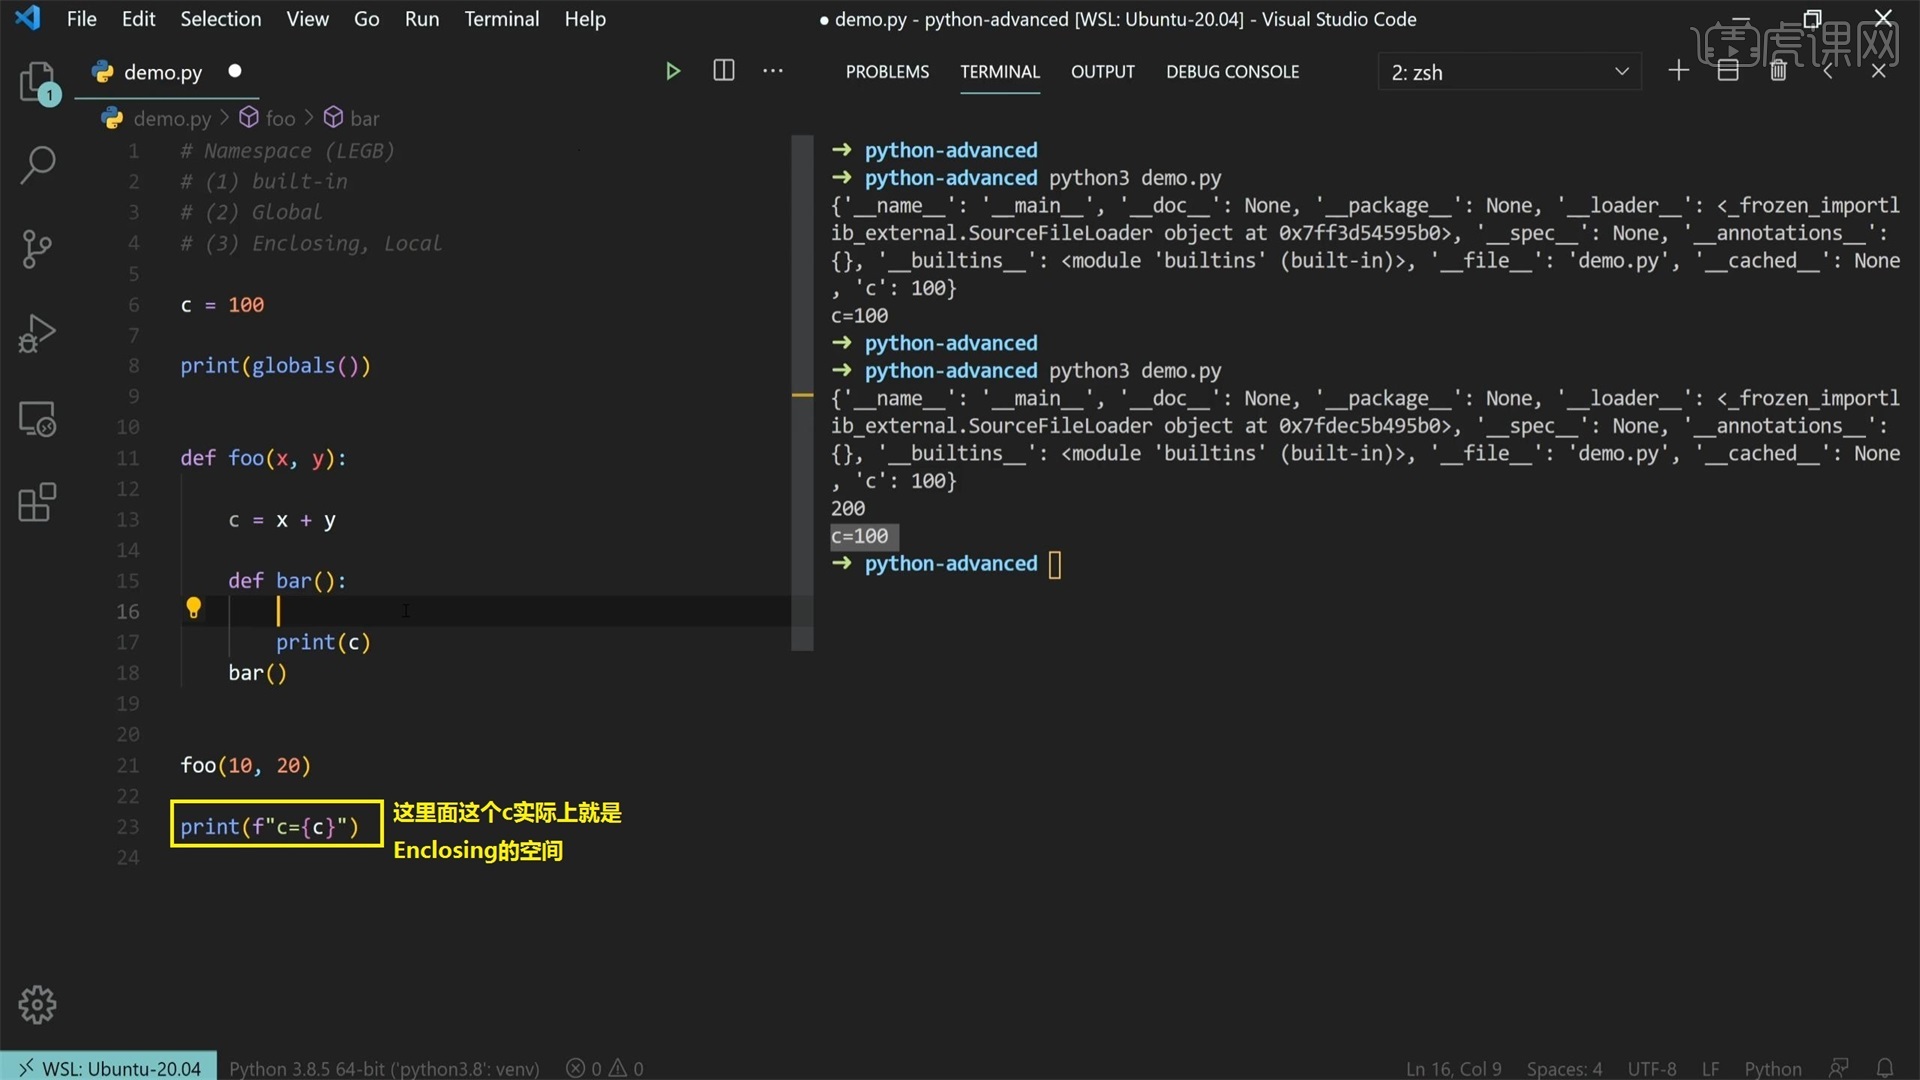1920x1080 pixels.
Task: Split the editor to the right
Action: (x=724, y=70)
